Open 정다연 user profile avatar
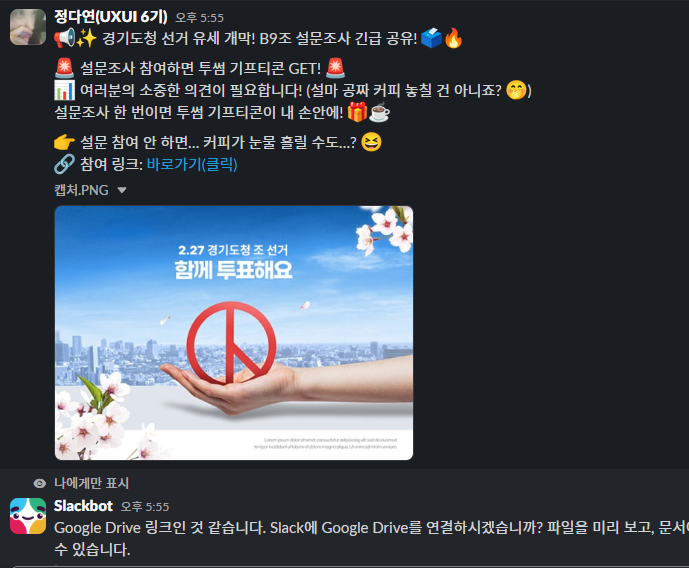The image size is (689, 568). point(28,27)
